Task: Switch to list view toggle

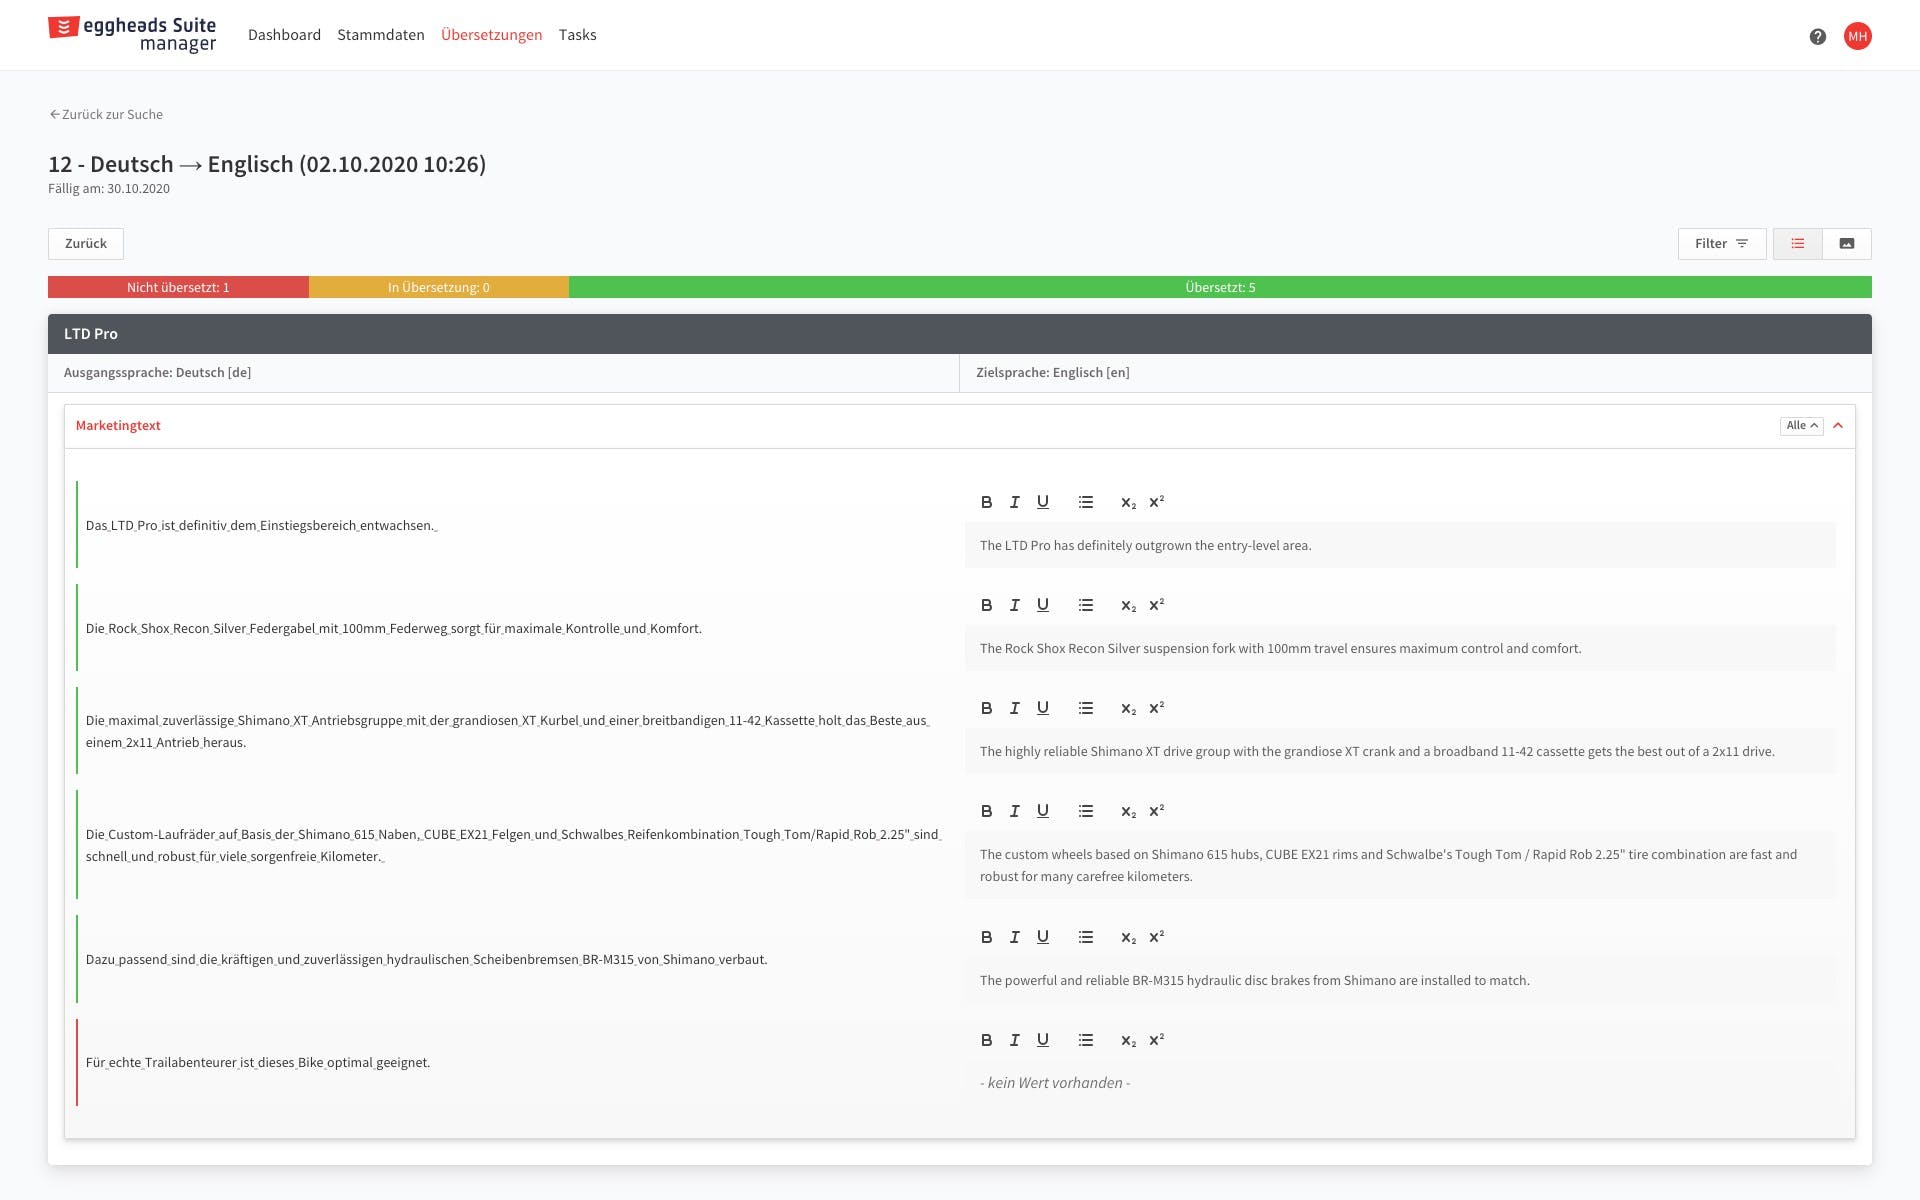Action: point(1797,243)
